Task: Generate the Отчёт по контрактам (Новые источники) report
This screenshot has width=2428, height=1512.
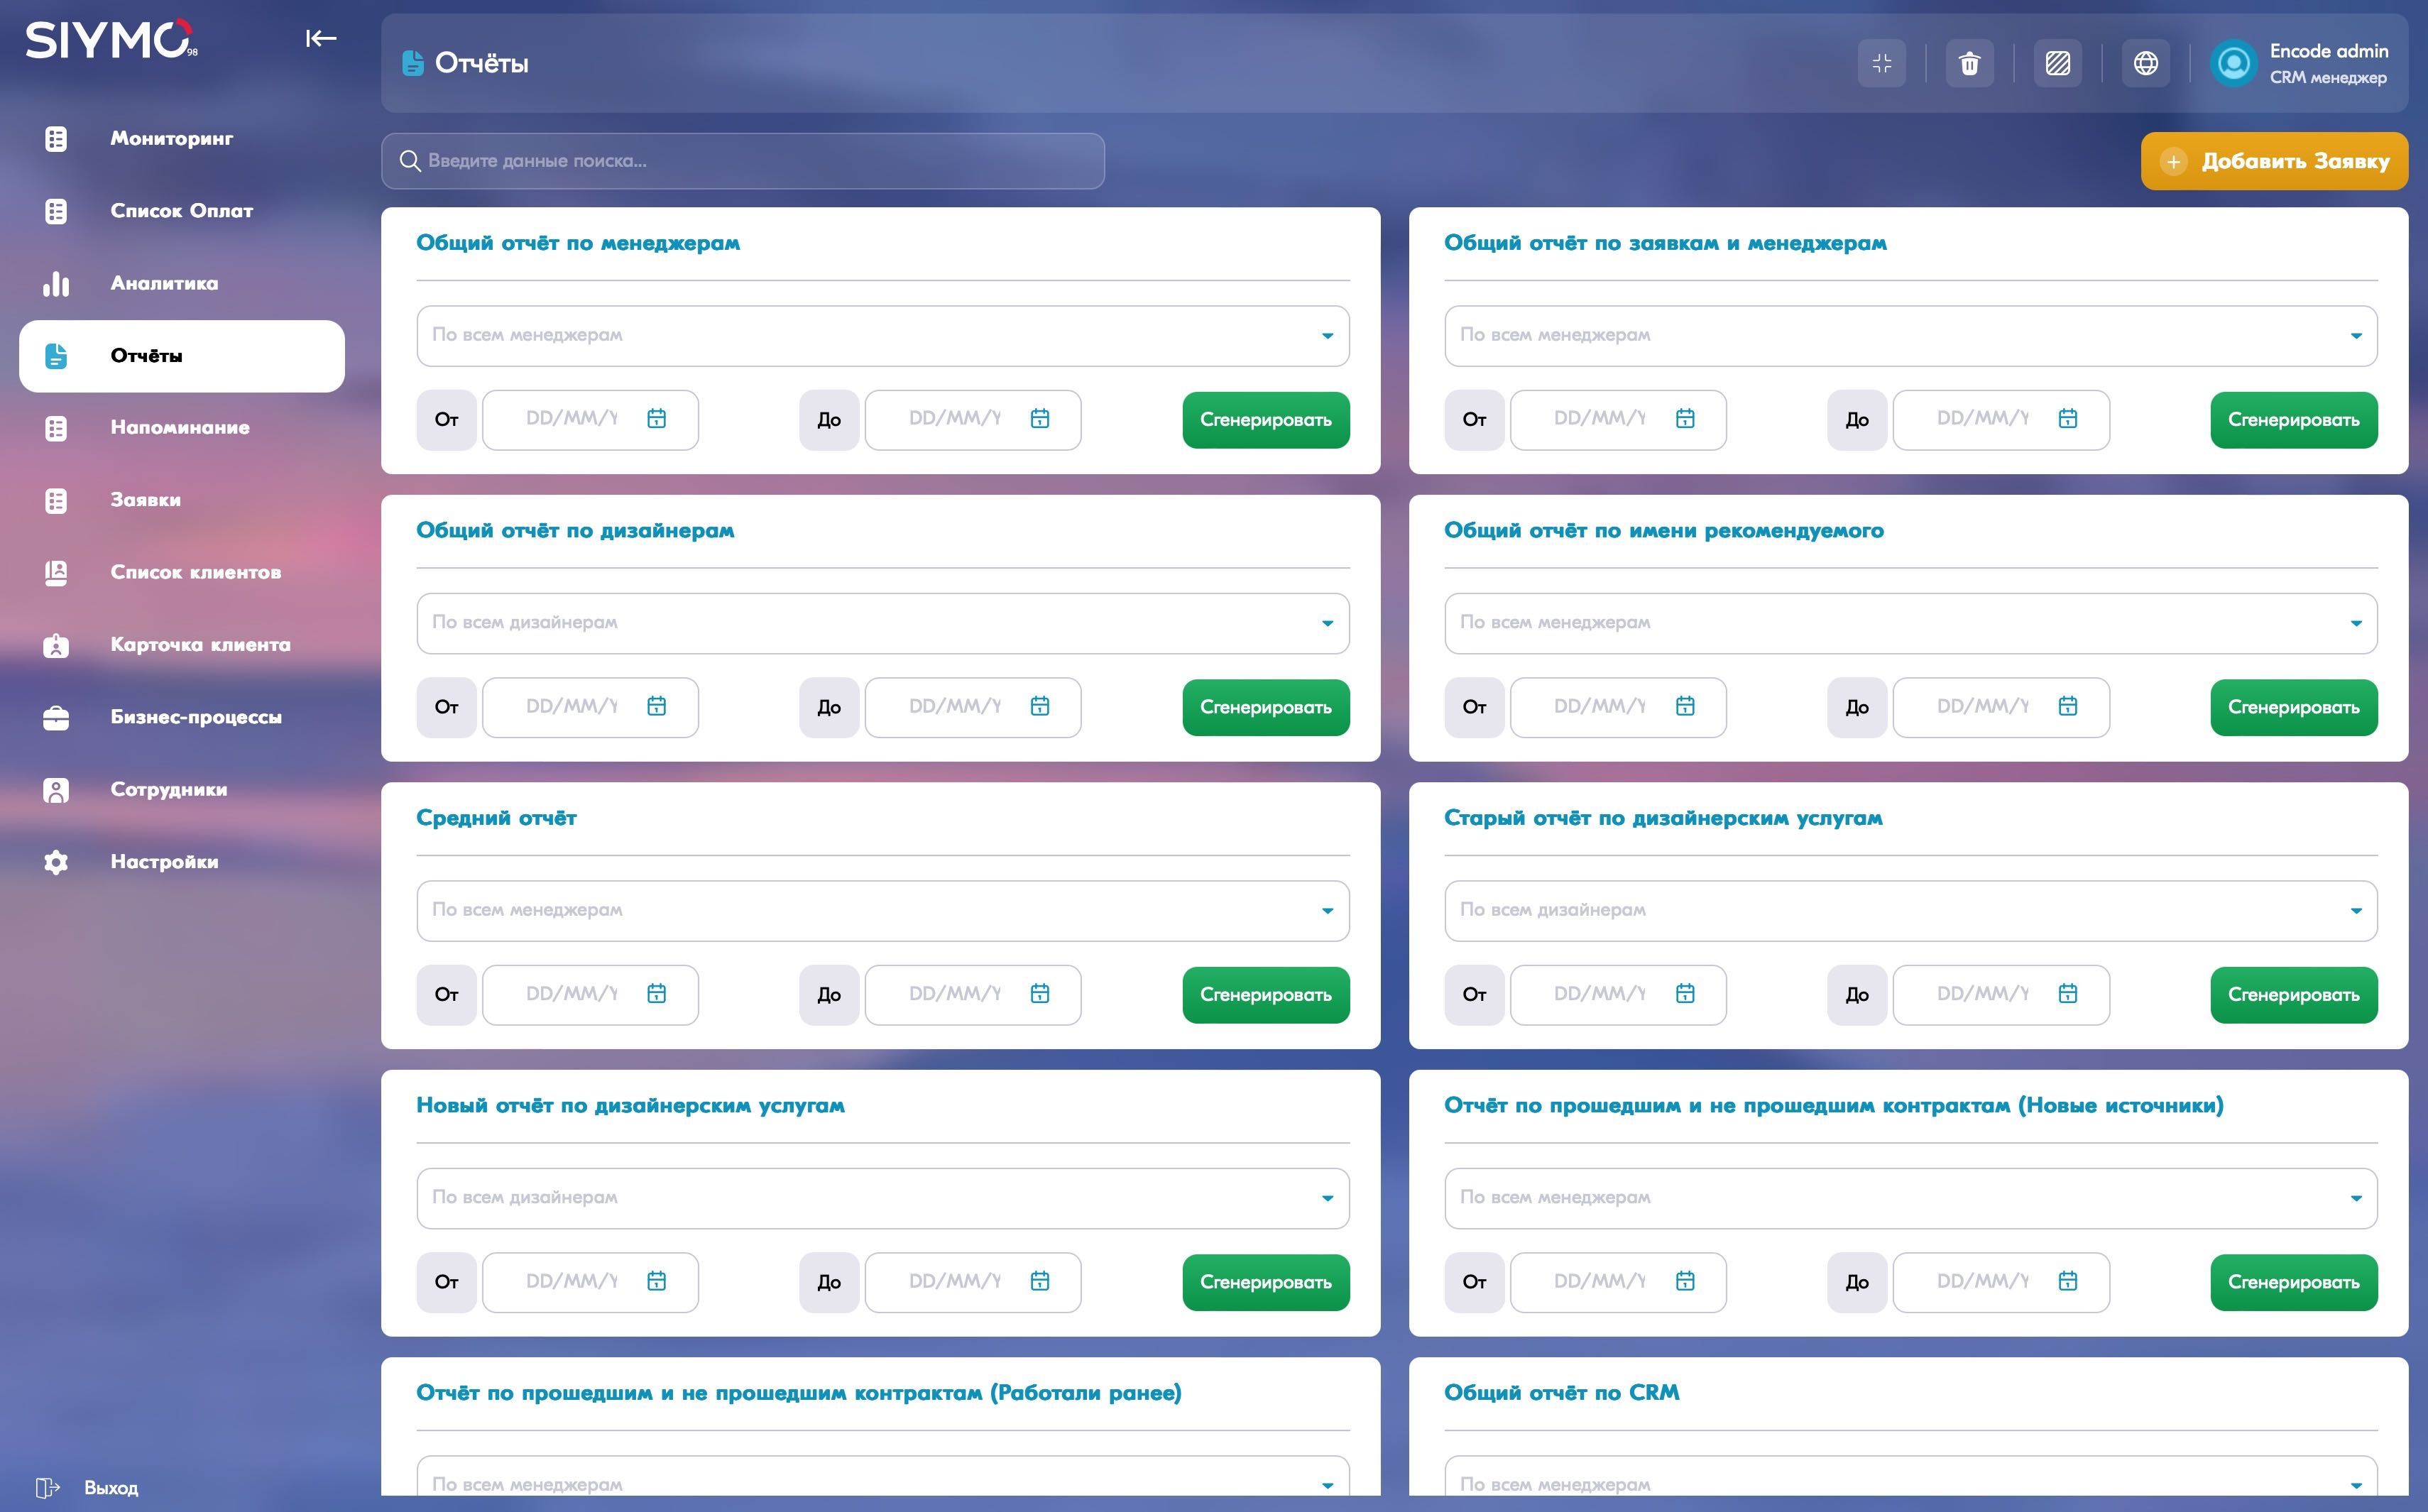Action: [x=2293, y=1282]
